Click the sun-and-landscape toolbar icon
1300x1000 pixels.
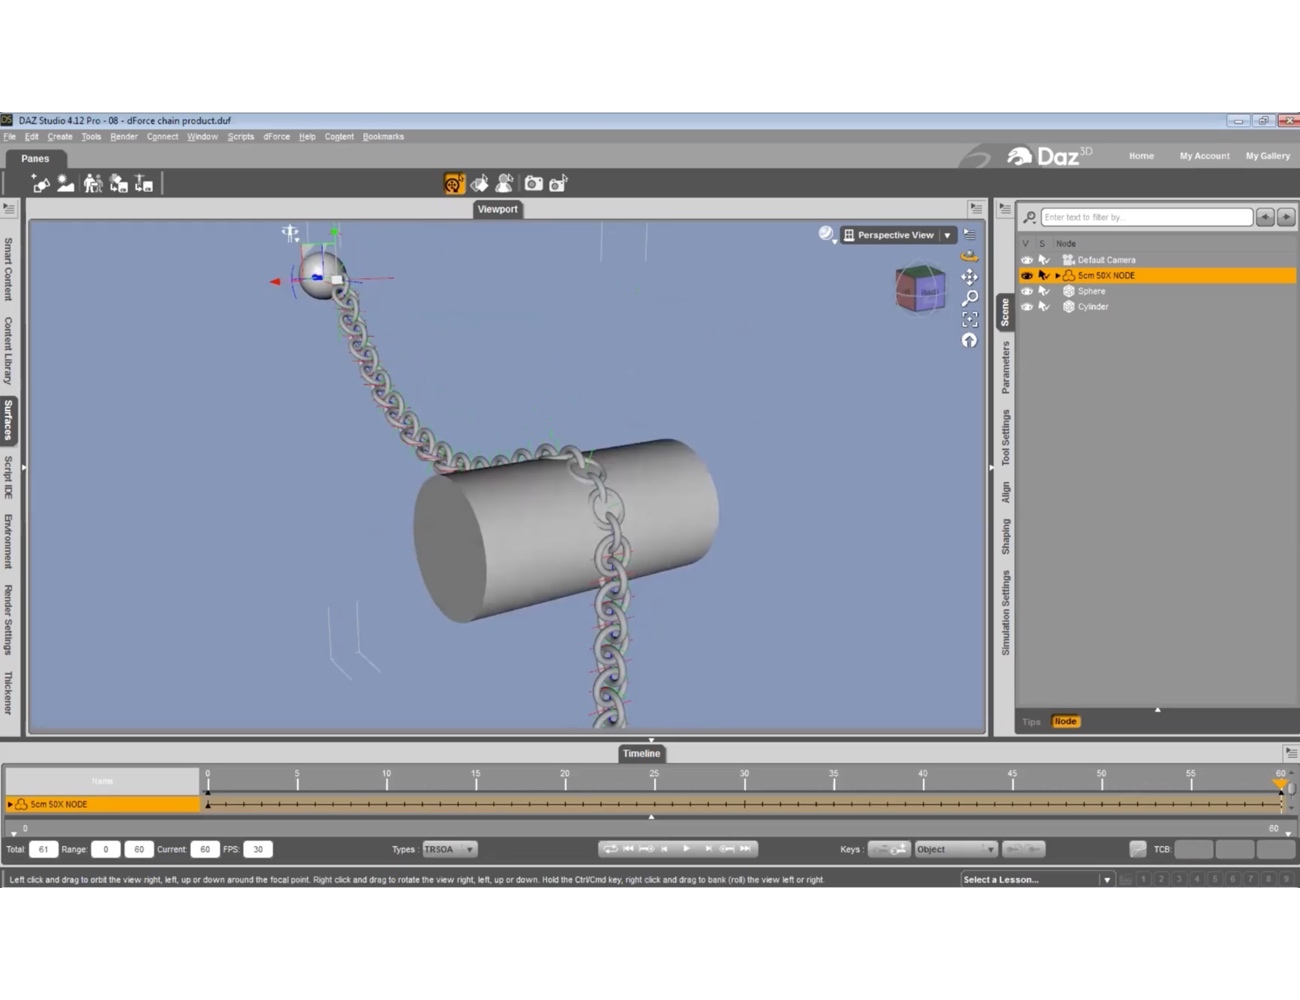click(x=65, y=183)
